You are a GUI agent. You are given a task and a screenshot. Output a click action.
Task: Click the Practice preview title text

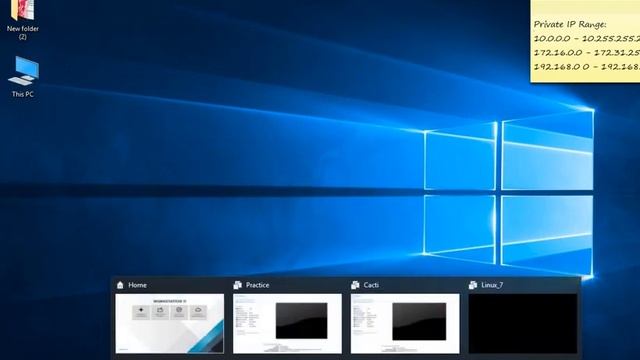(x=258, y=285)
